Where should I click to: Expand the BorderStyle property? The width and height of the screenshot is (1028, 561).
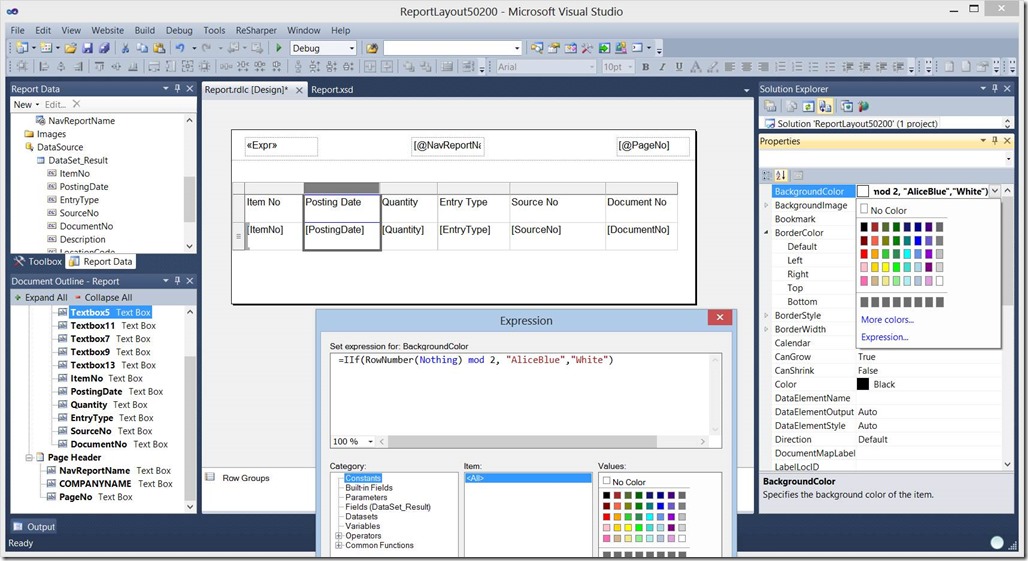point(766,315)
